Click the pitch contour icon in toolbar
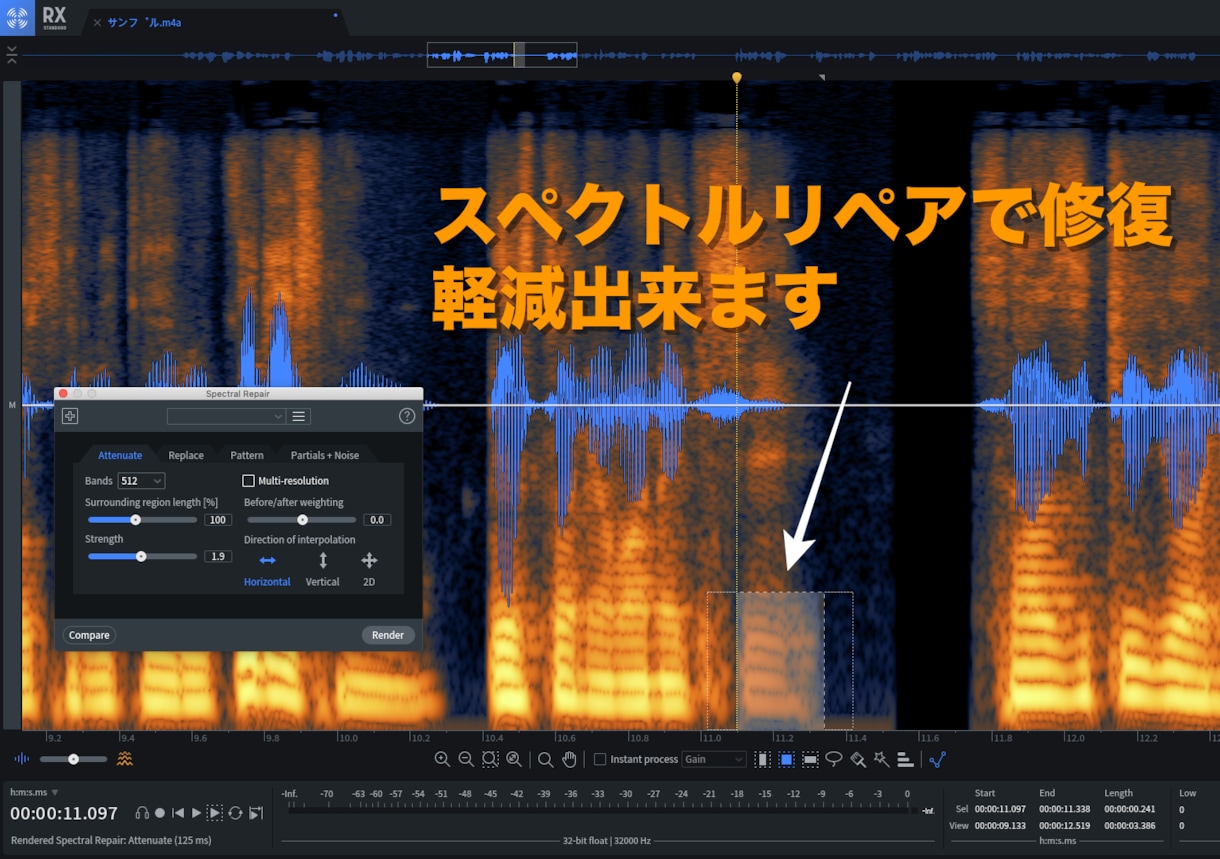Image resolution: width=1220 pixels, height=859 pixels. (x=937, y=760)
